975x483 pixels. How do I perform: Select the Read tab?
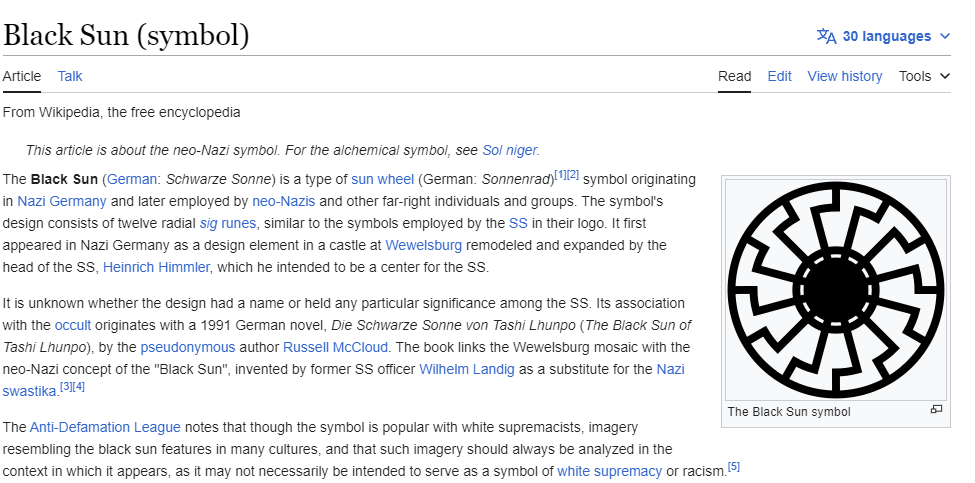tap(734, 76)
